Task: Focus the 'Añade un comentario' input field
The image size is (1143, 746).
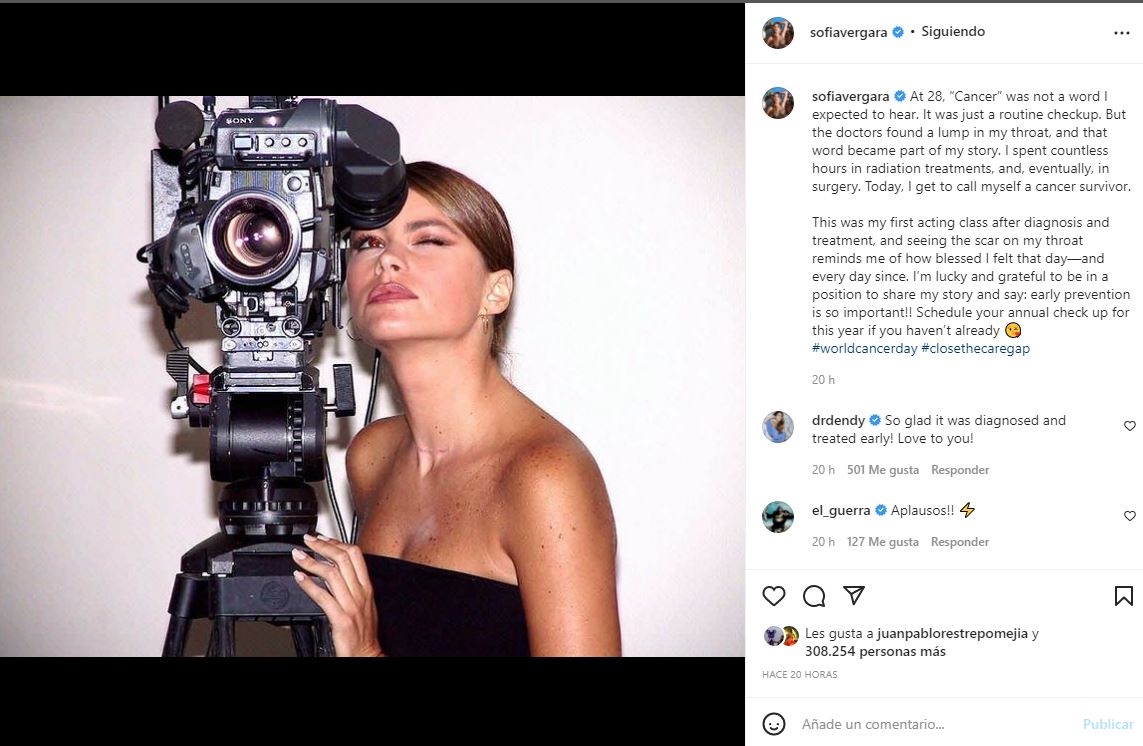Action: coord(930,724)
